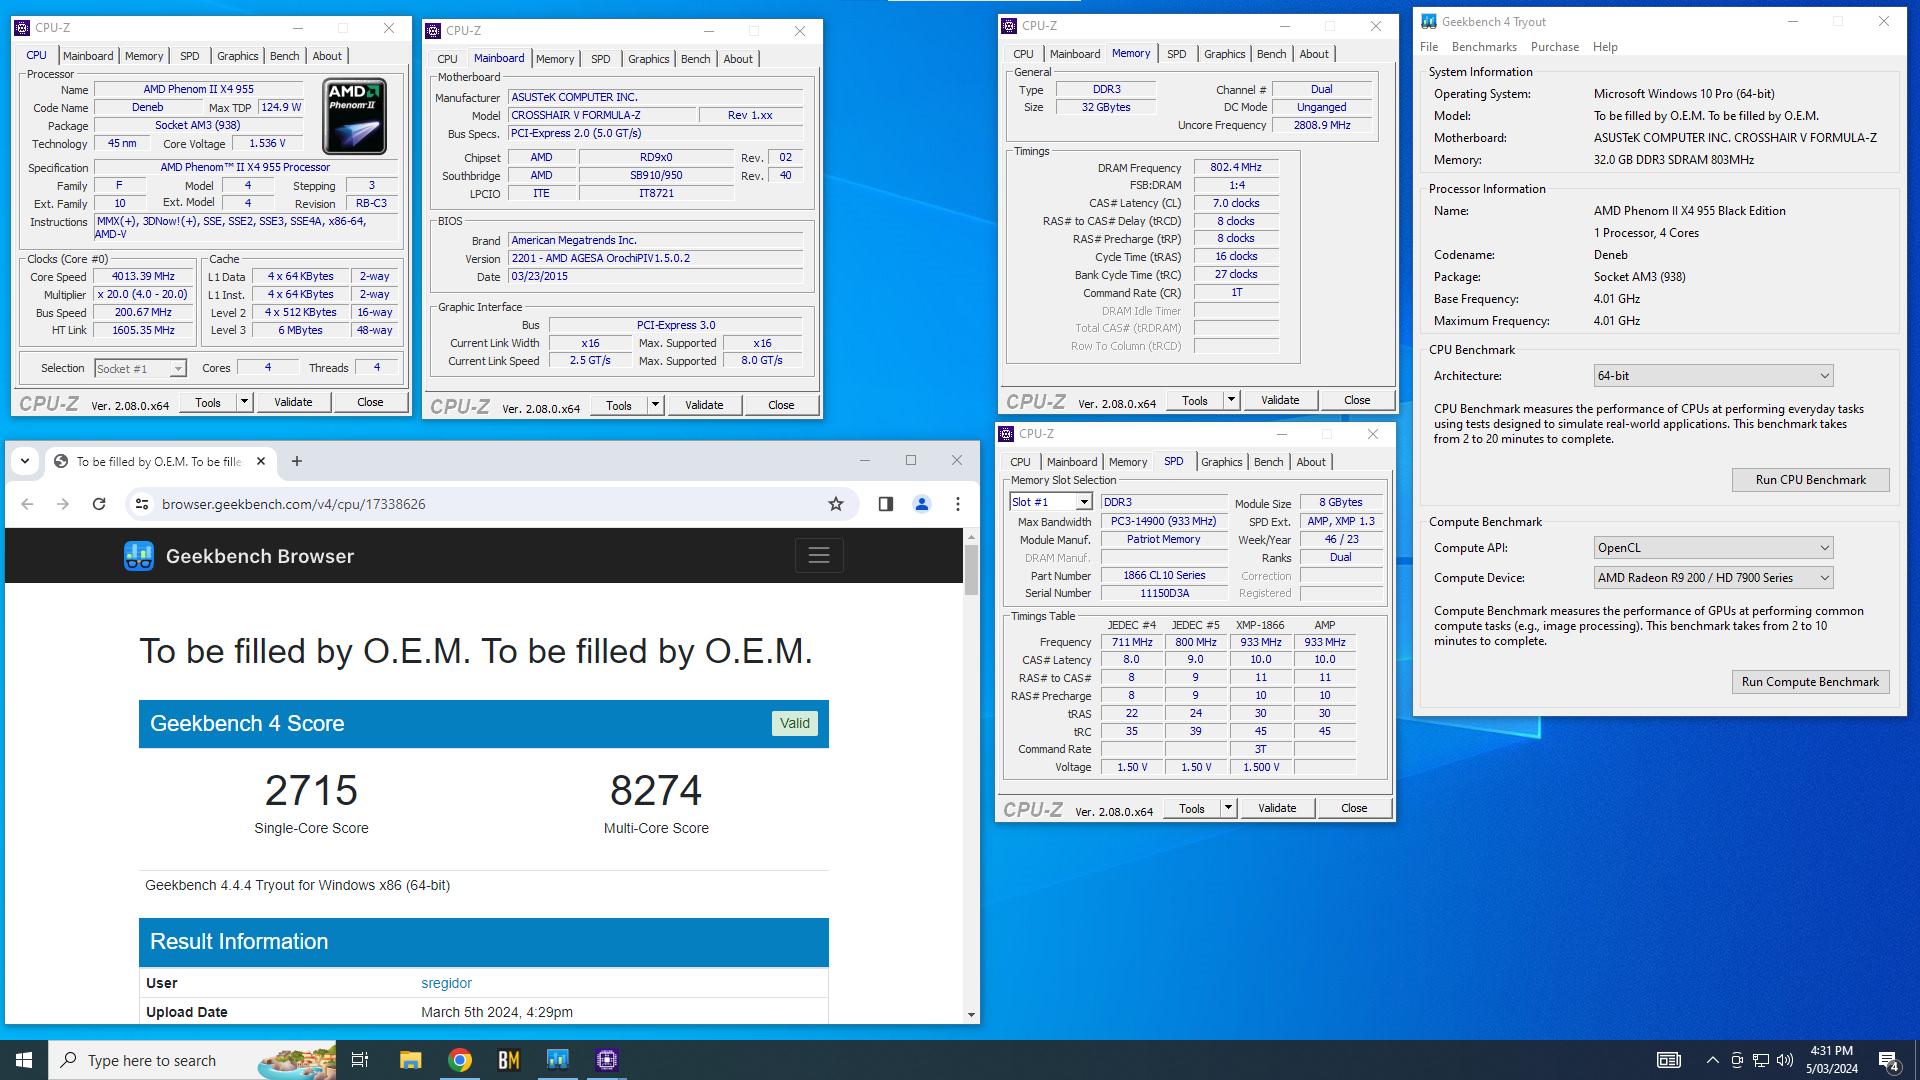Click Close button in Mainboard CPU-Z window
1920x1080 pixels.
pyautogui.click(x=781, y=405)
